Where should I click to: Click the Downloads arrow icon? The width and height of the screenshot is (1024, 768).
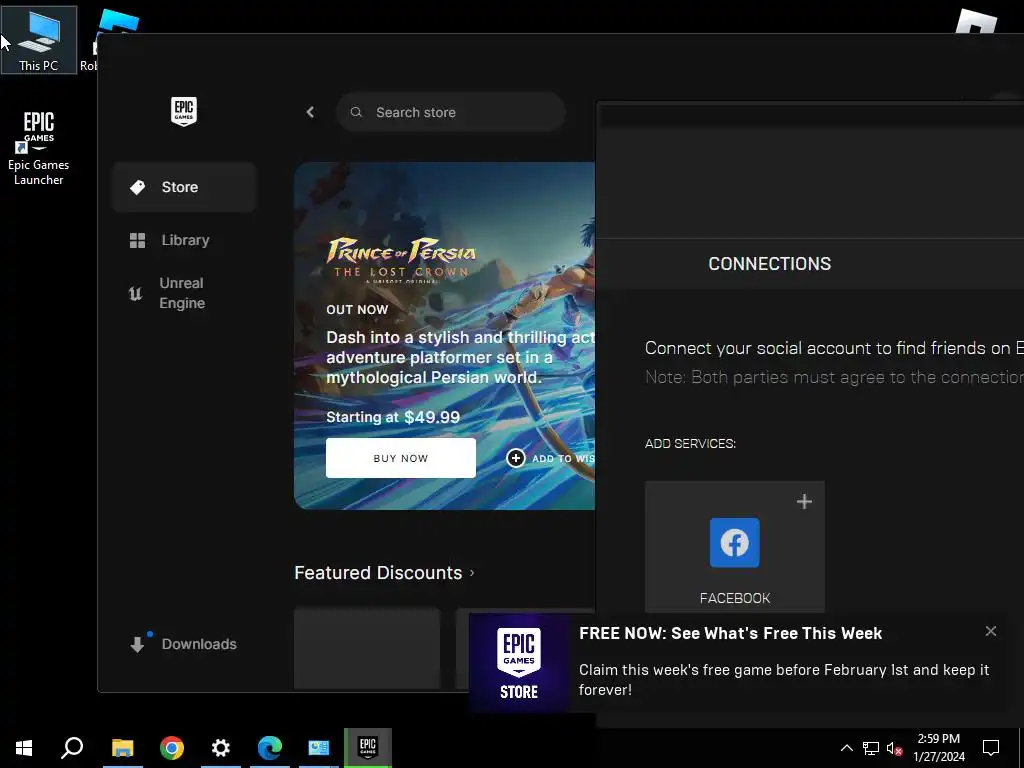click(137, 645)
